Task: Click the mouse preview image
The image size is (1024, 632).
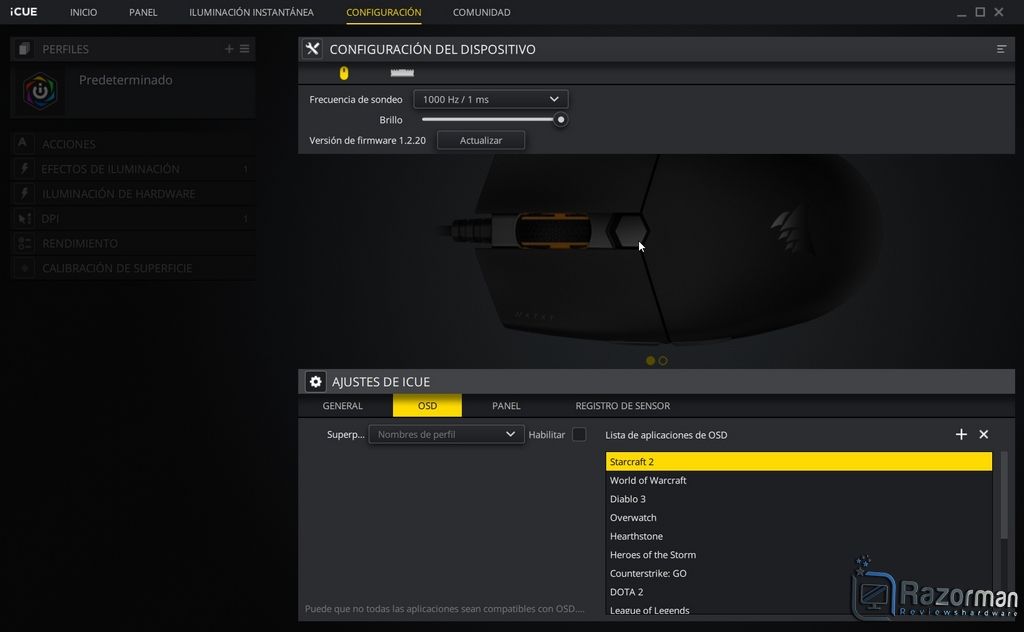Action: click(660, 251)
